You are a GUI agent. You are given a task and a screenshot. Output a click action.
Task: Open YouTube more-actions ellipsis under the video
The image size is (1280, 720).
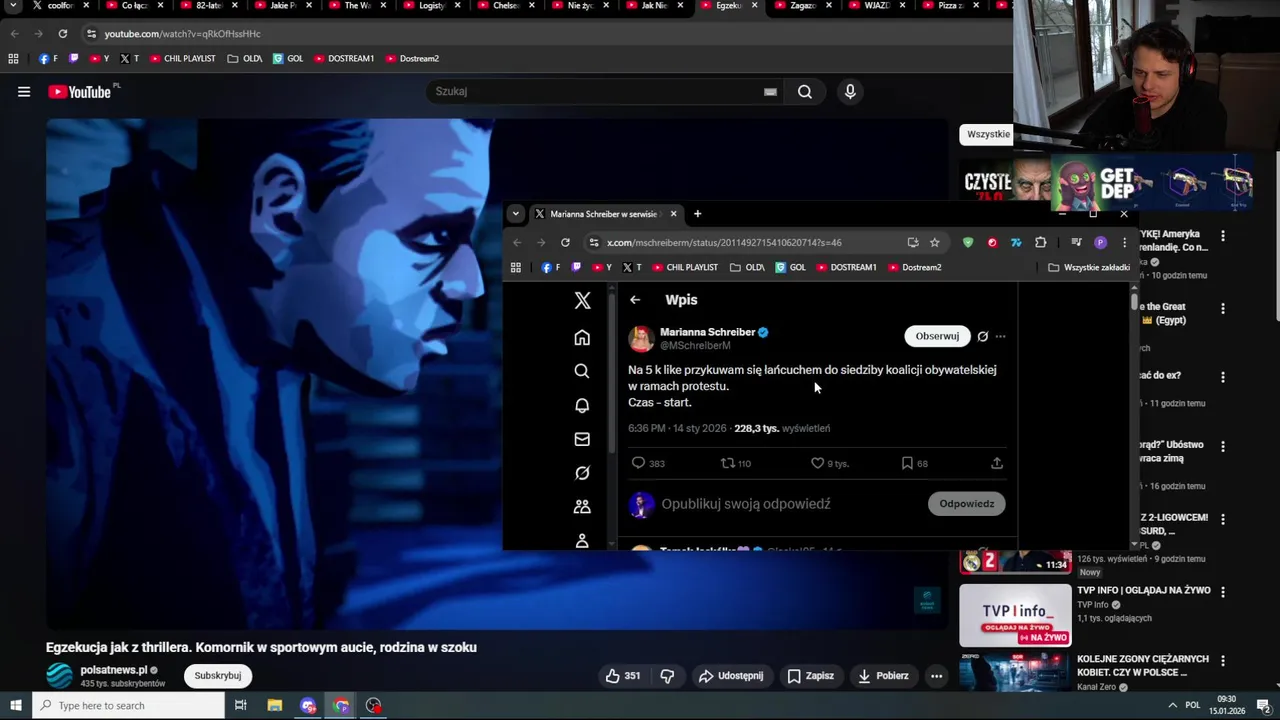pyautogui.click(x=936, y=676)
